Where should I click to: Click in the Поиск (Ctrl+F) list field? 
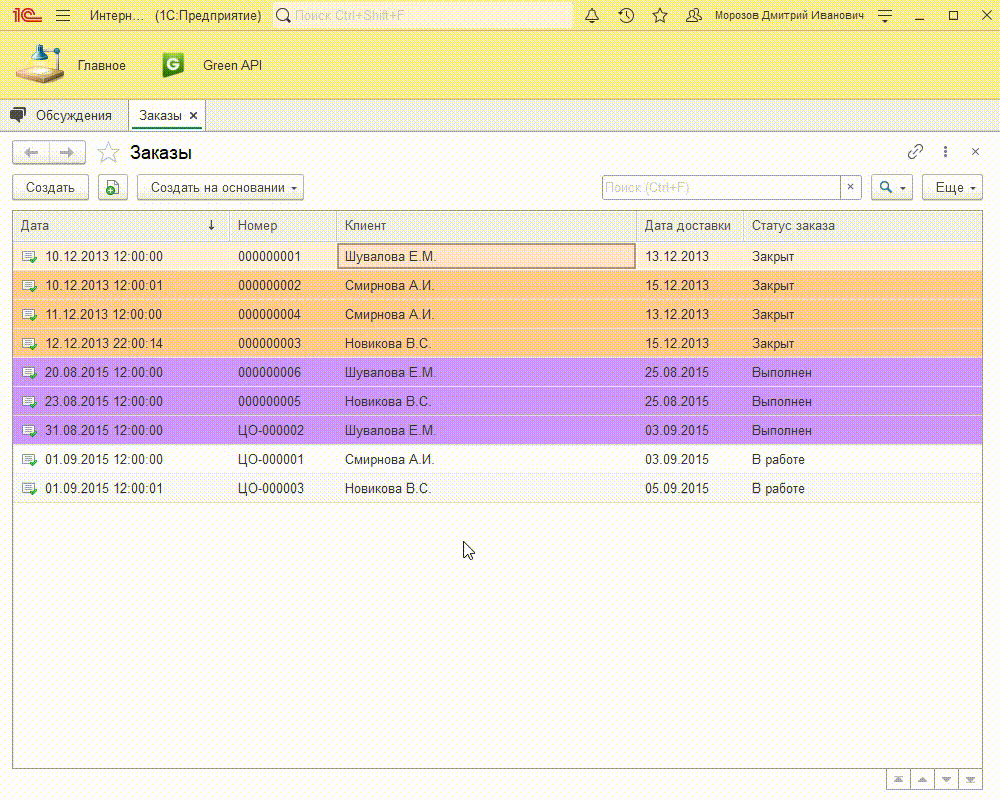pos(720,187)
